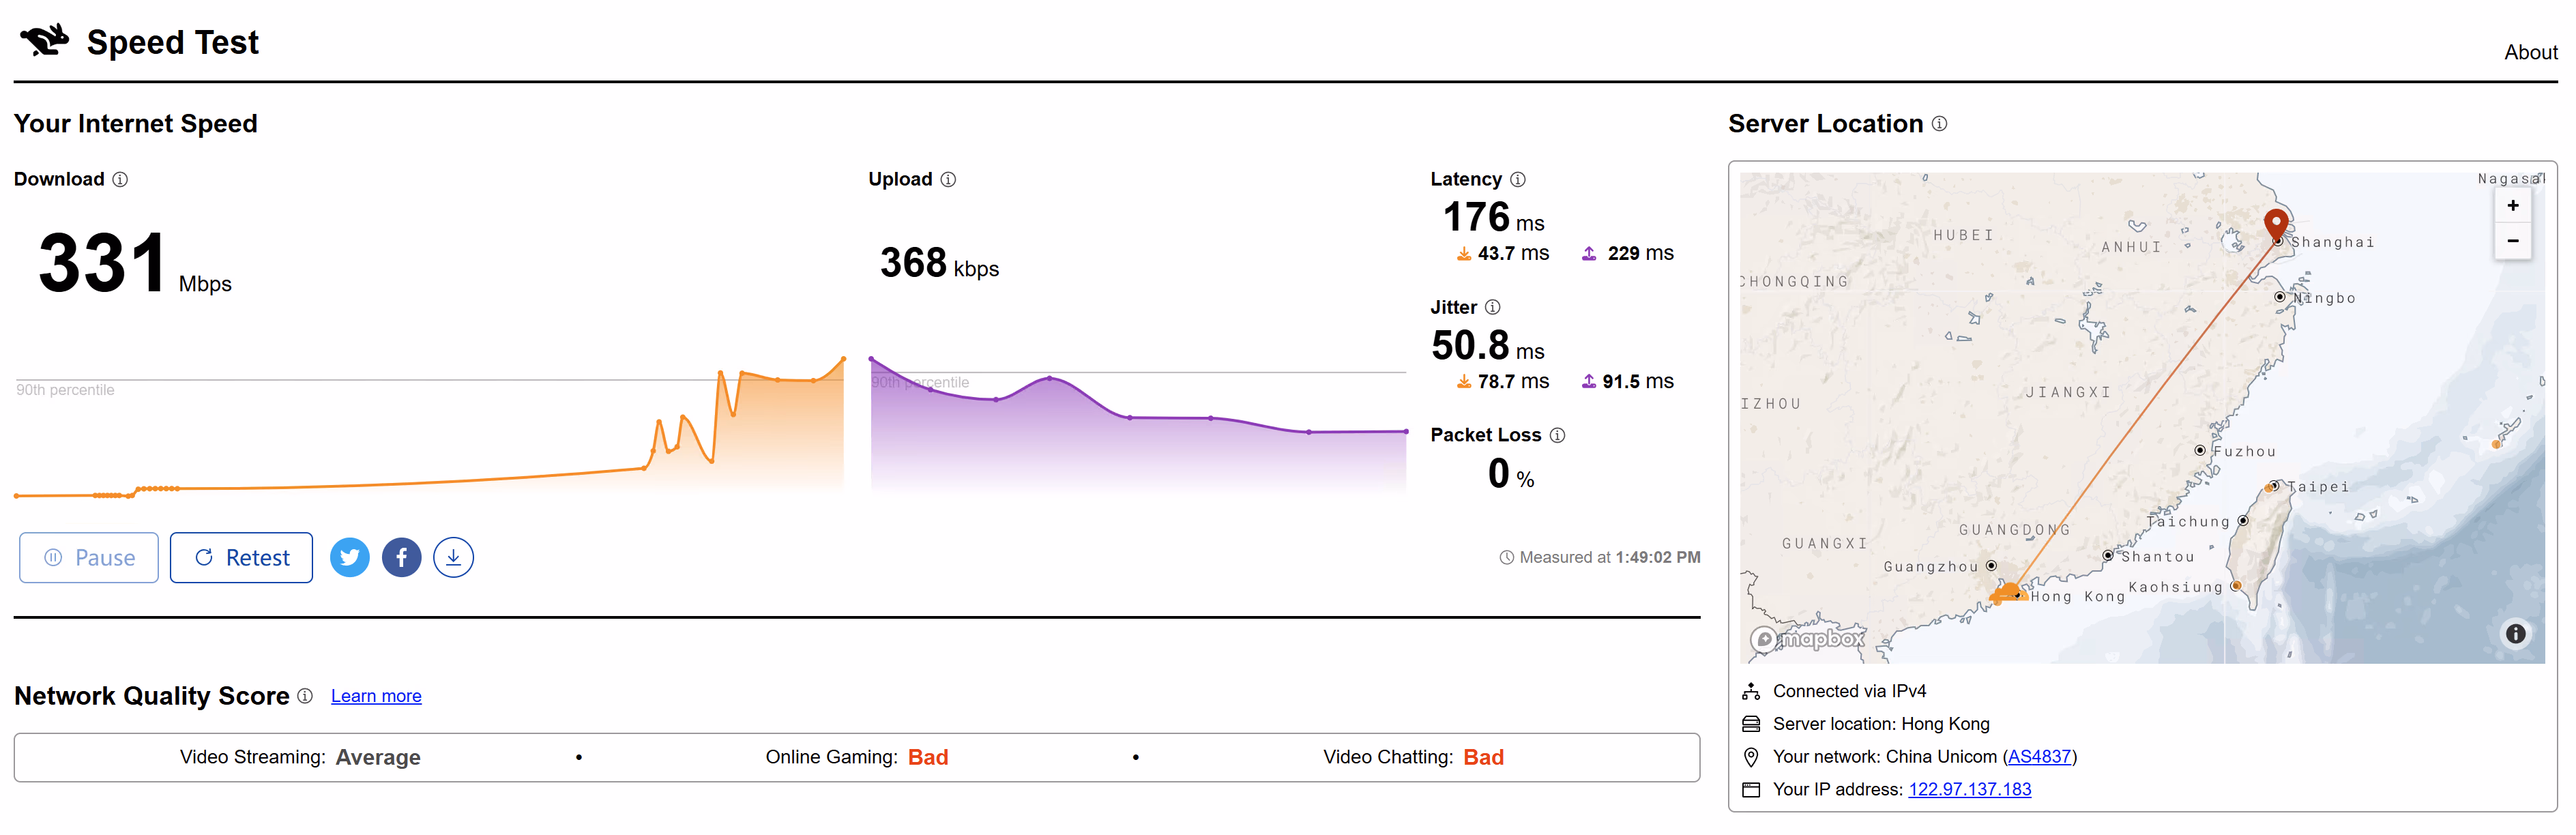Zoom out on the server map
Image resolution: width=2576 pixels, height=835 pixels.
point(2512,241)
